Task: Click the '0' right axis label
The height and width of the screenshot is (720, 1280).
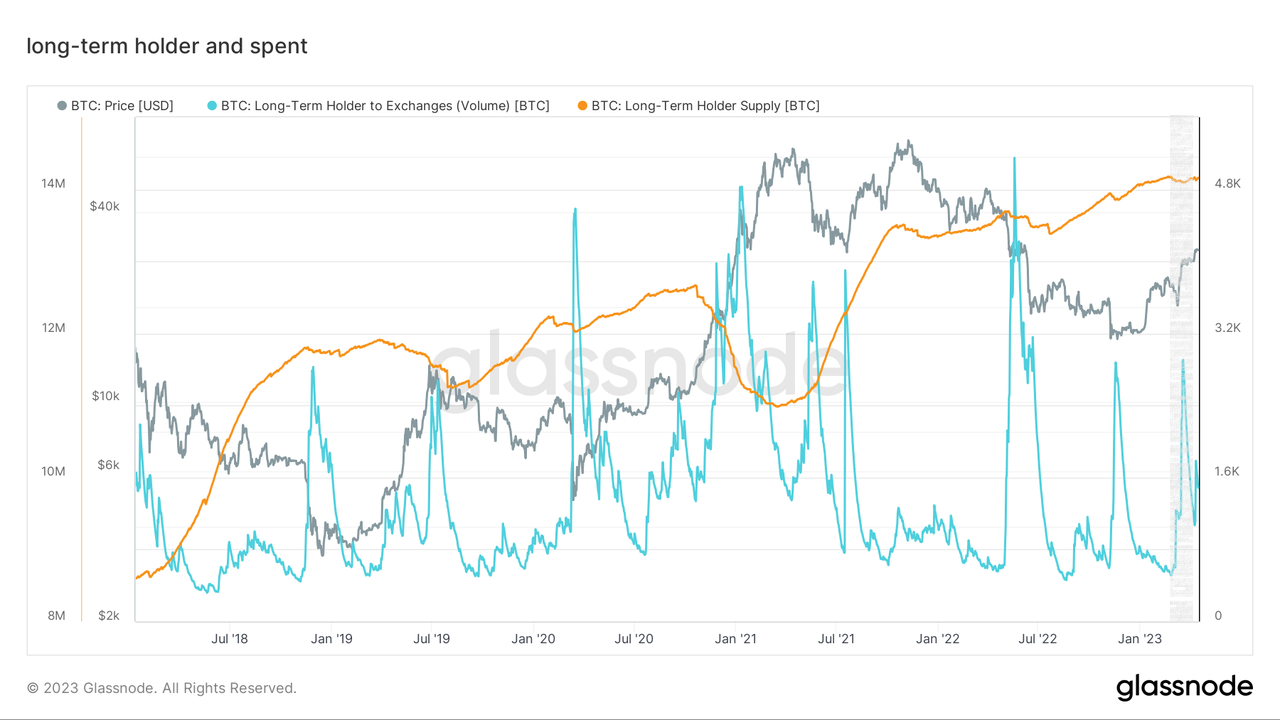Action: coord(1218,616)
